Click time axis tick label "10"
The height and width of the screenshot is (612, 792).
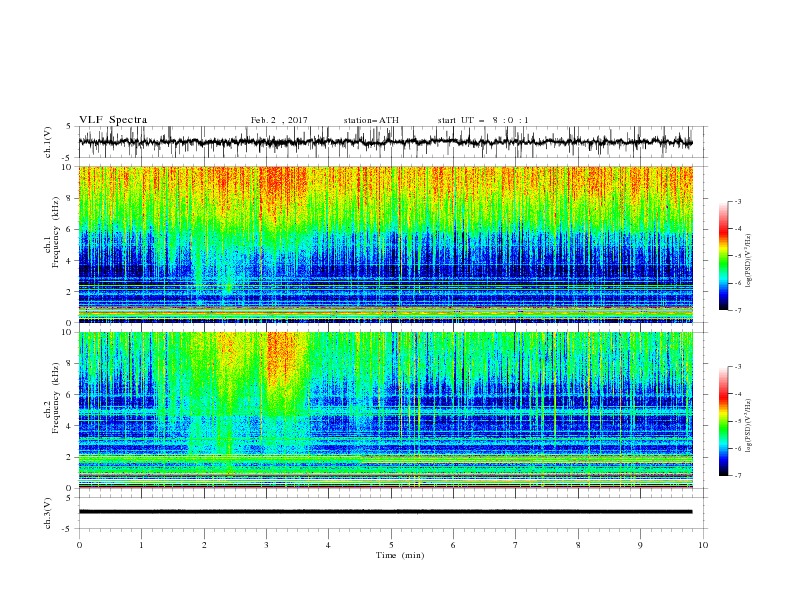click(703, 545)
